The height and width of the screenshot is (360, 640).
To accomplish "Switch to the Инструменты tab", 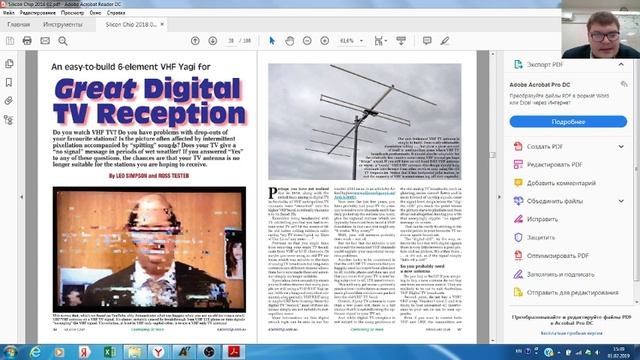I will point(62,24).
